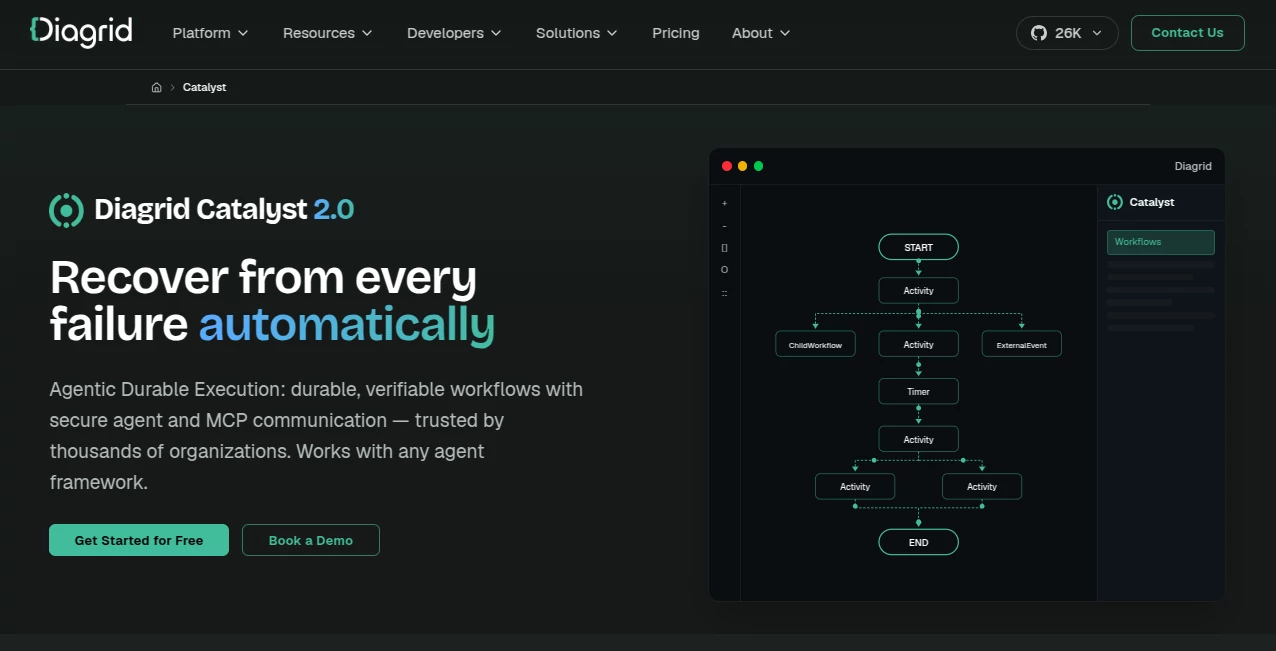Viewport: 1276px width, 651px height.
Task: Click the '2.0' version text
Action: coord(334,210)
